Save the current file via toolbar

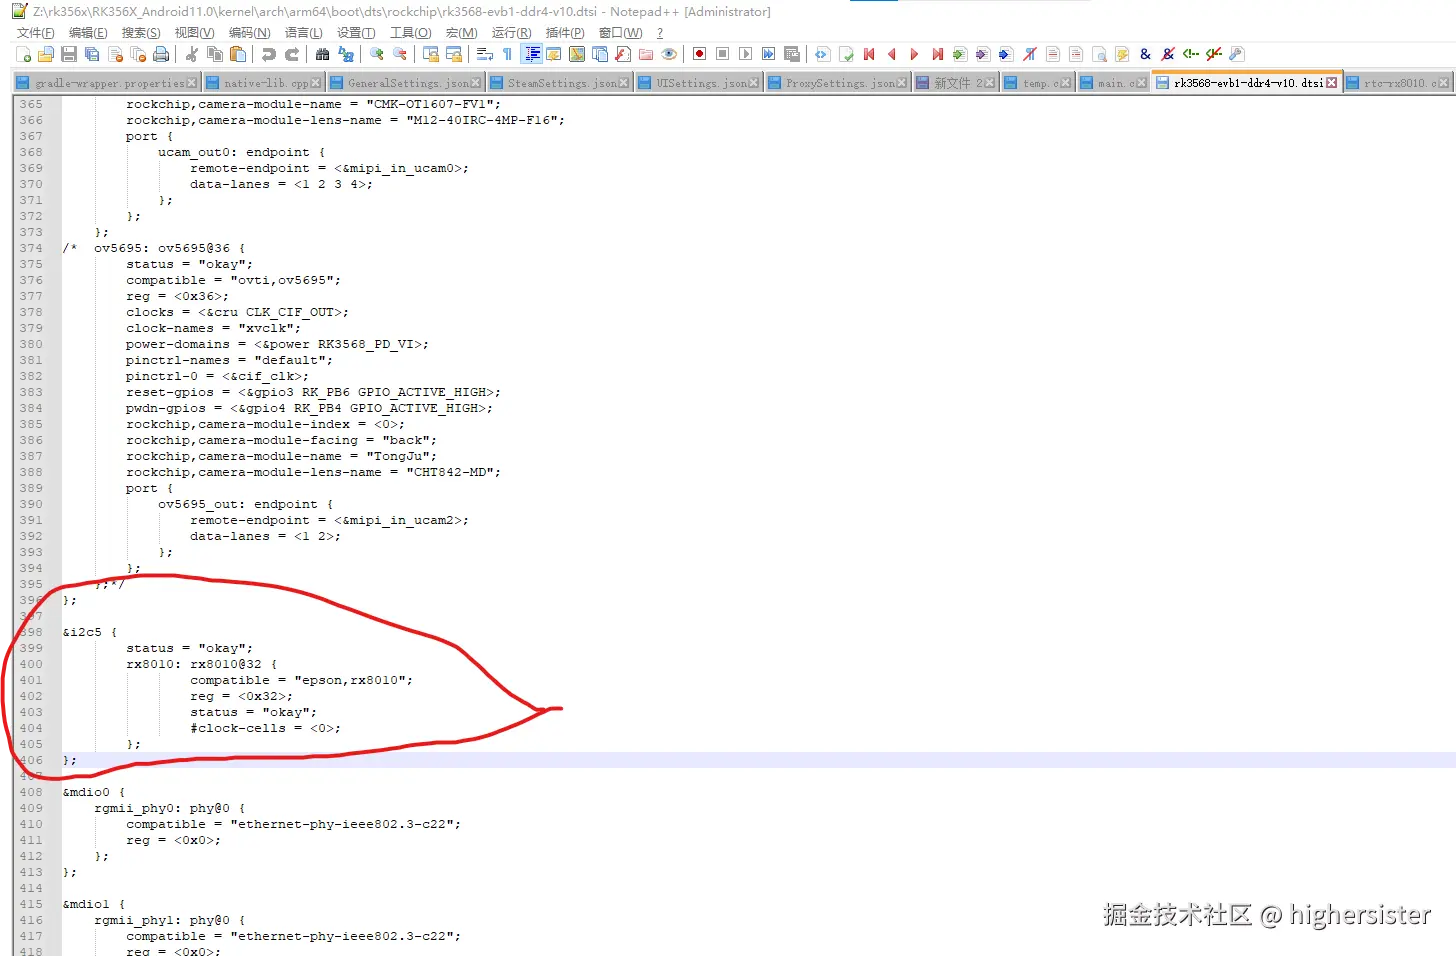(69, 54)
